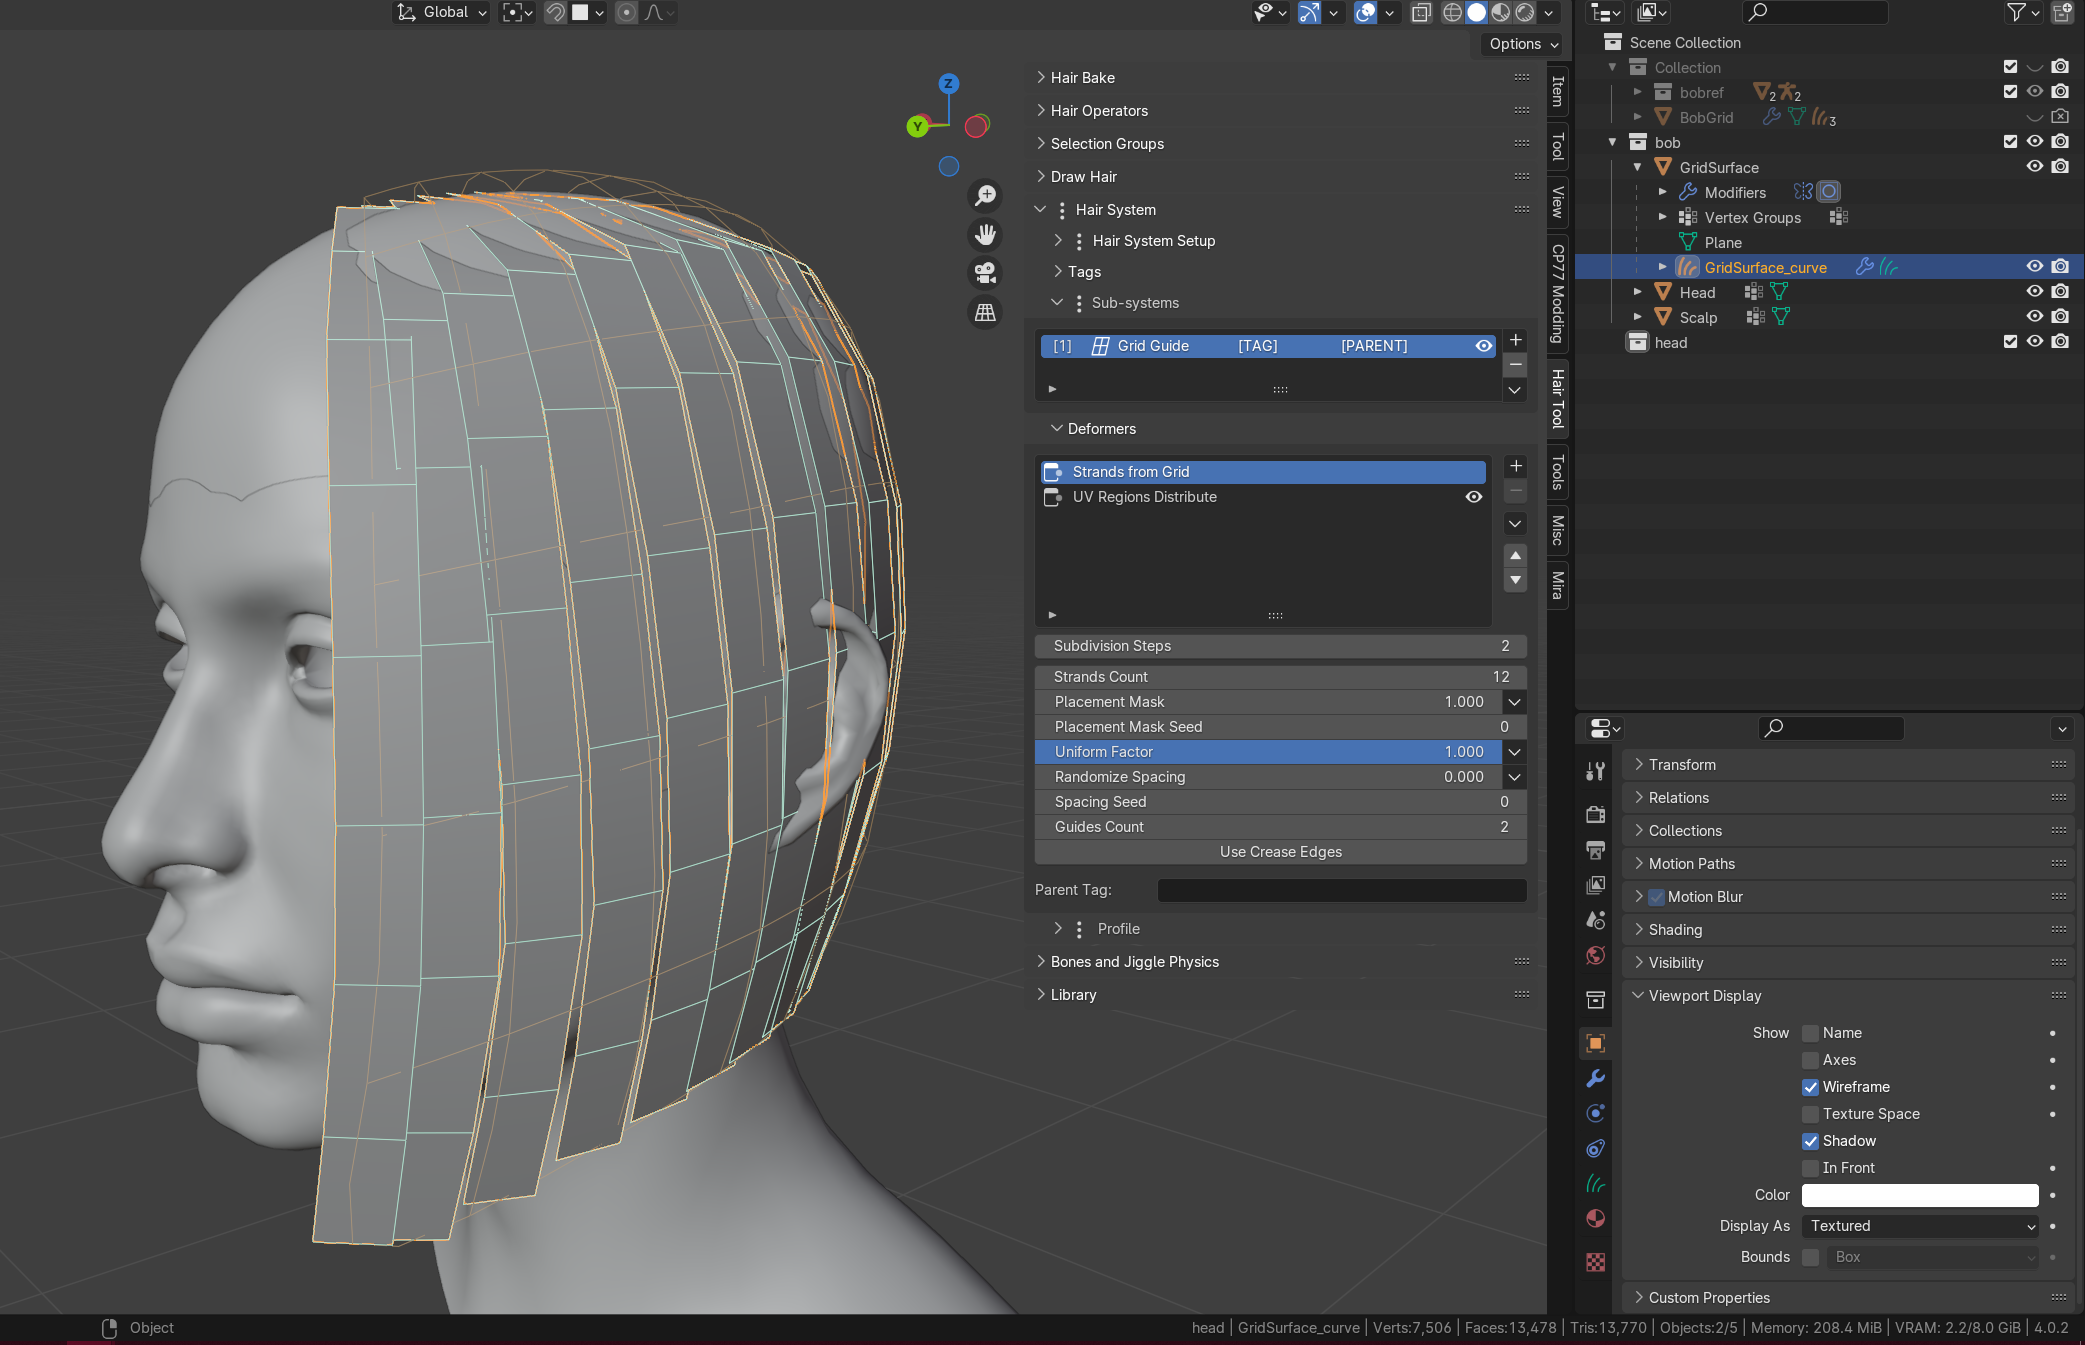Click the Parent Tag input field
This screenshot has width=2085, height=1345.
click(x=1341, y=890)
